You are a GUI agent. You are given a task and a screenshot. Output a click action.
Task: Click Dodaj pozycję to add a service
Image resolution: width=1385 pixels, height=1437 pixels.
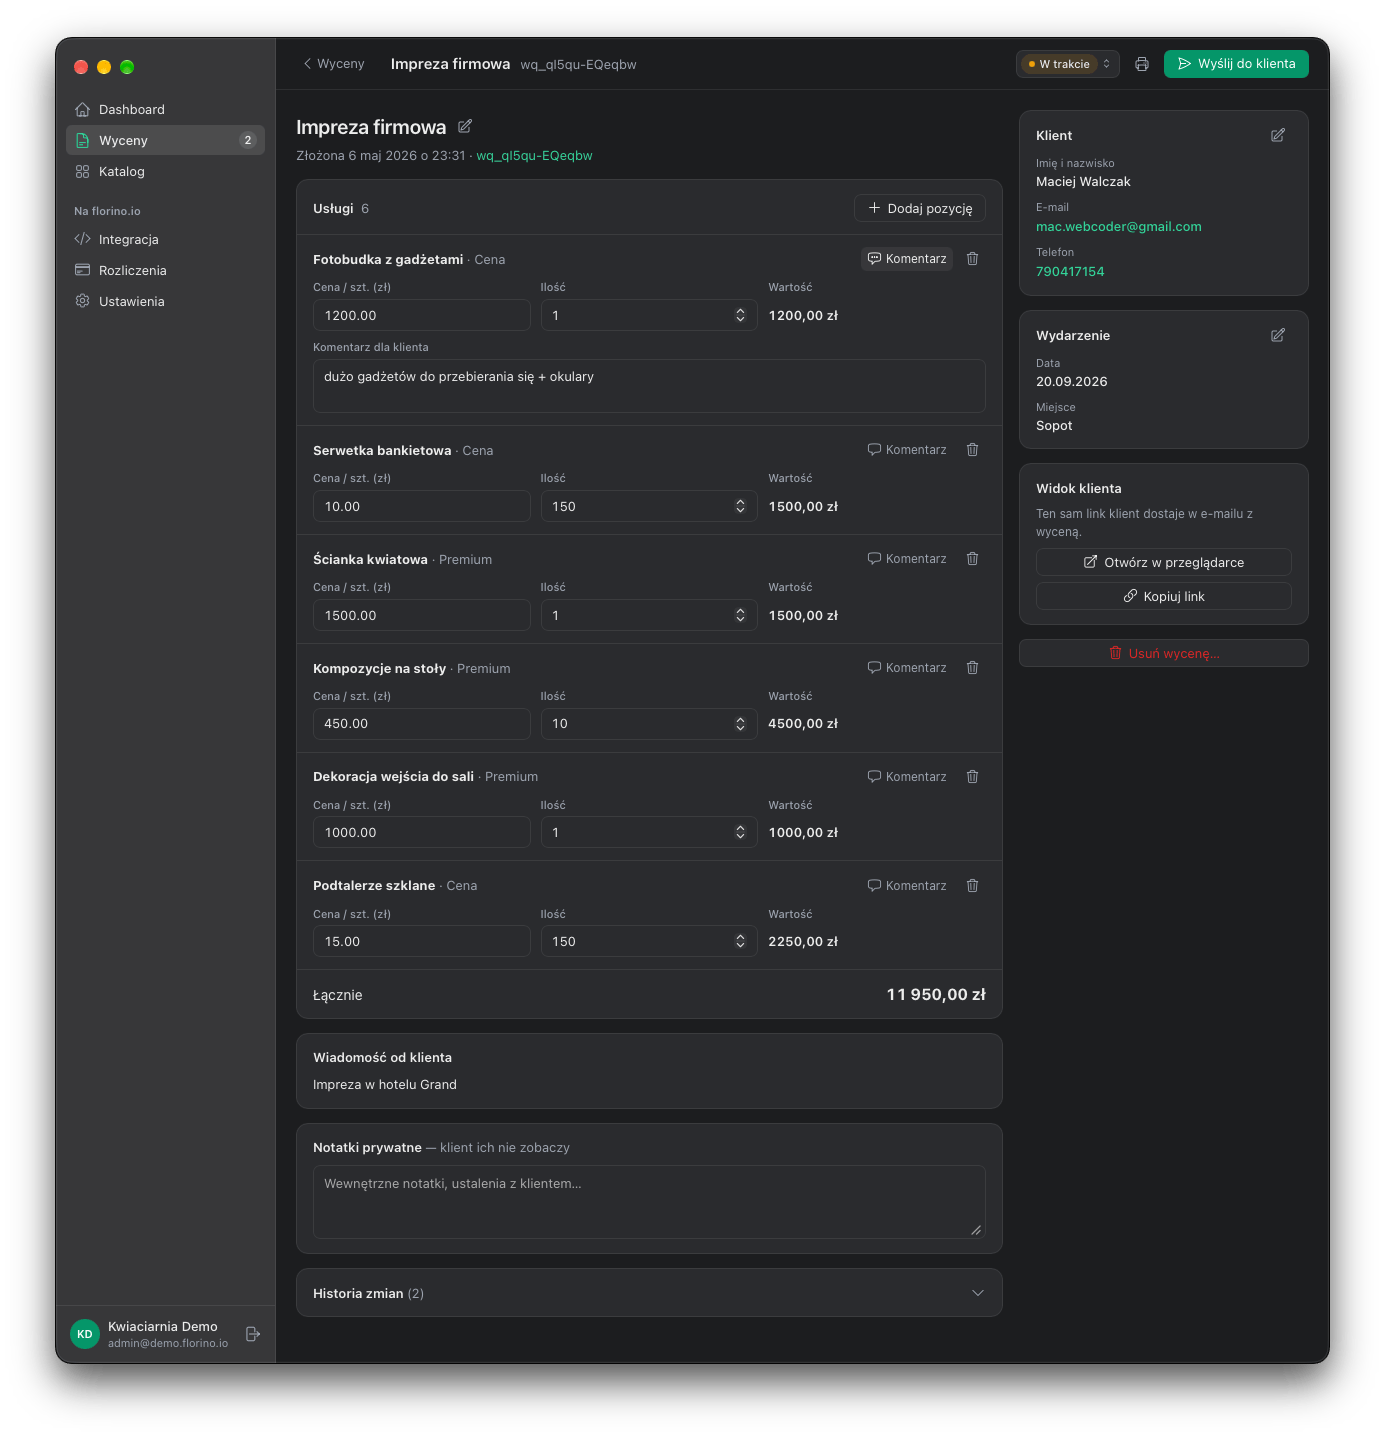coord(920,208)
